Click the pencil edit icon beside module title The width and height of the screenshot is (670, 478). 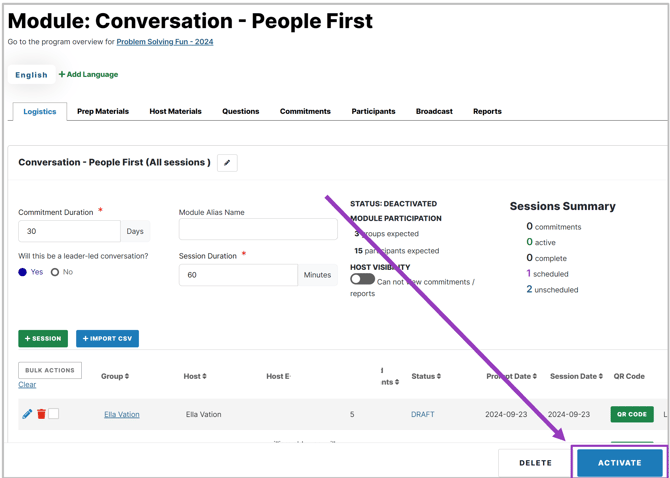(227, 163)
